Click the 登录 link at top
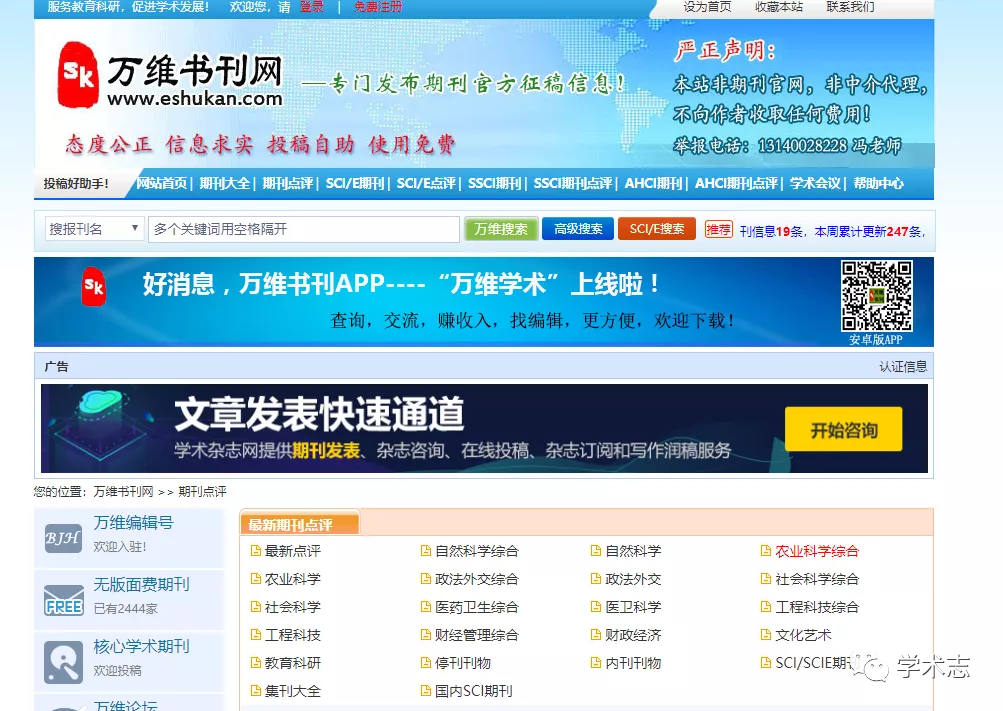The image size is (1003, 711). coord(312,7)
